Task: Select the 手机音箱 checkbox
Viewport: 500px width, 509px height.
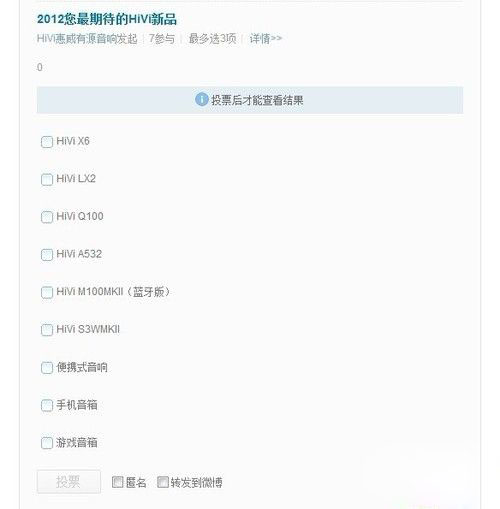Action: point(47,406)
